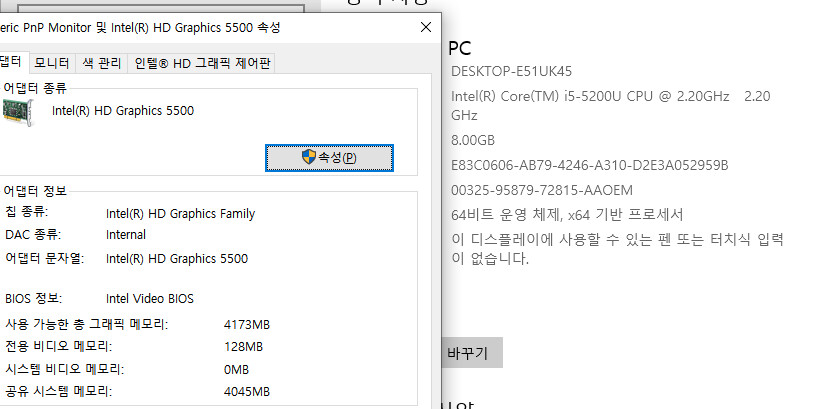Screen dimensions: 830x409
Task: Click the 사용 가능한 총 그래픽 메모리 label
Action: [86, 324]
